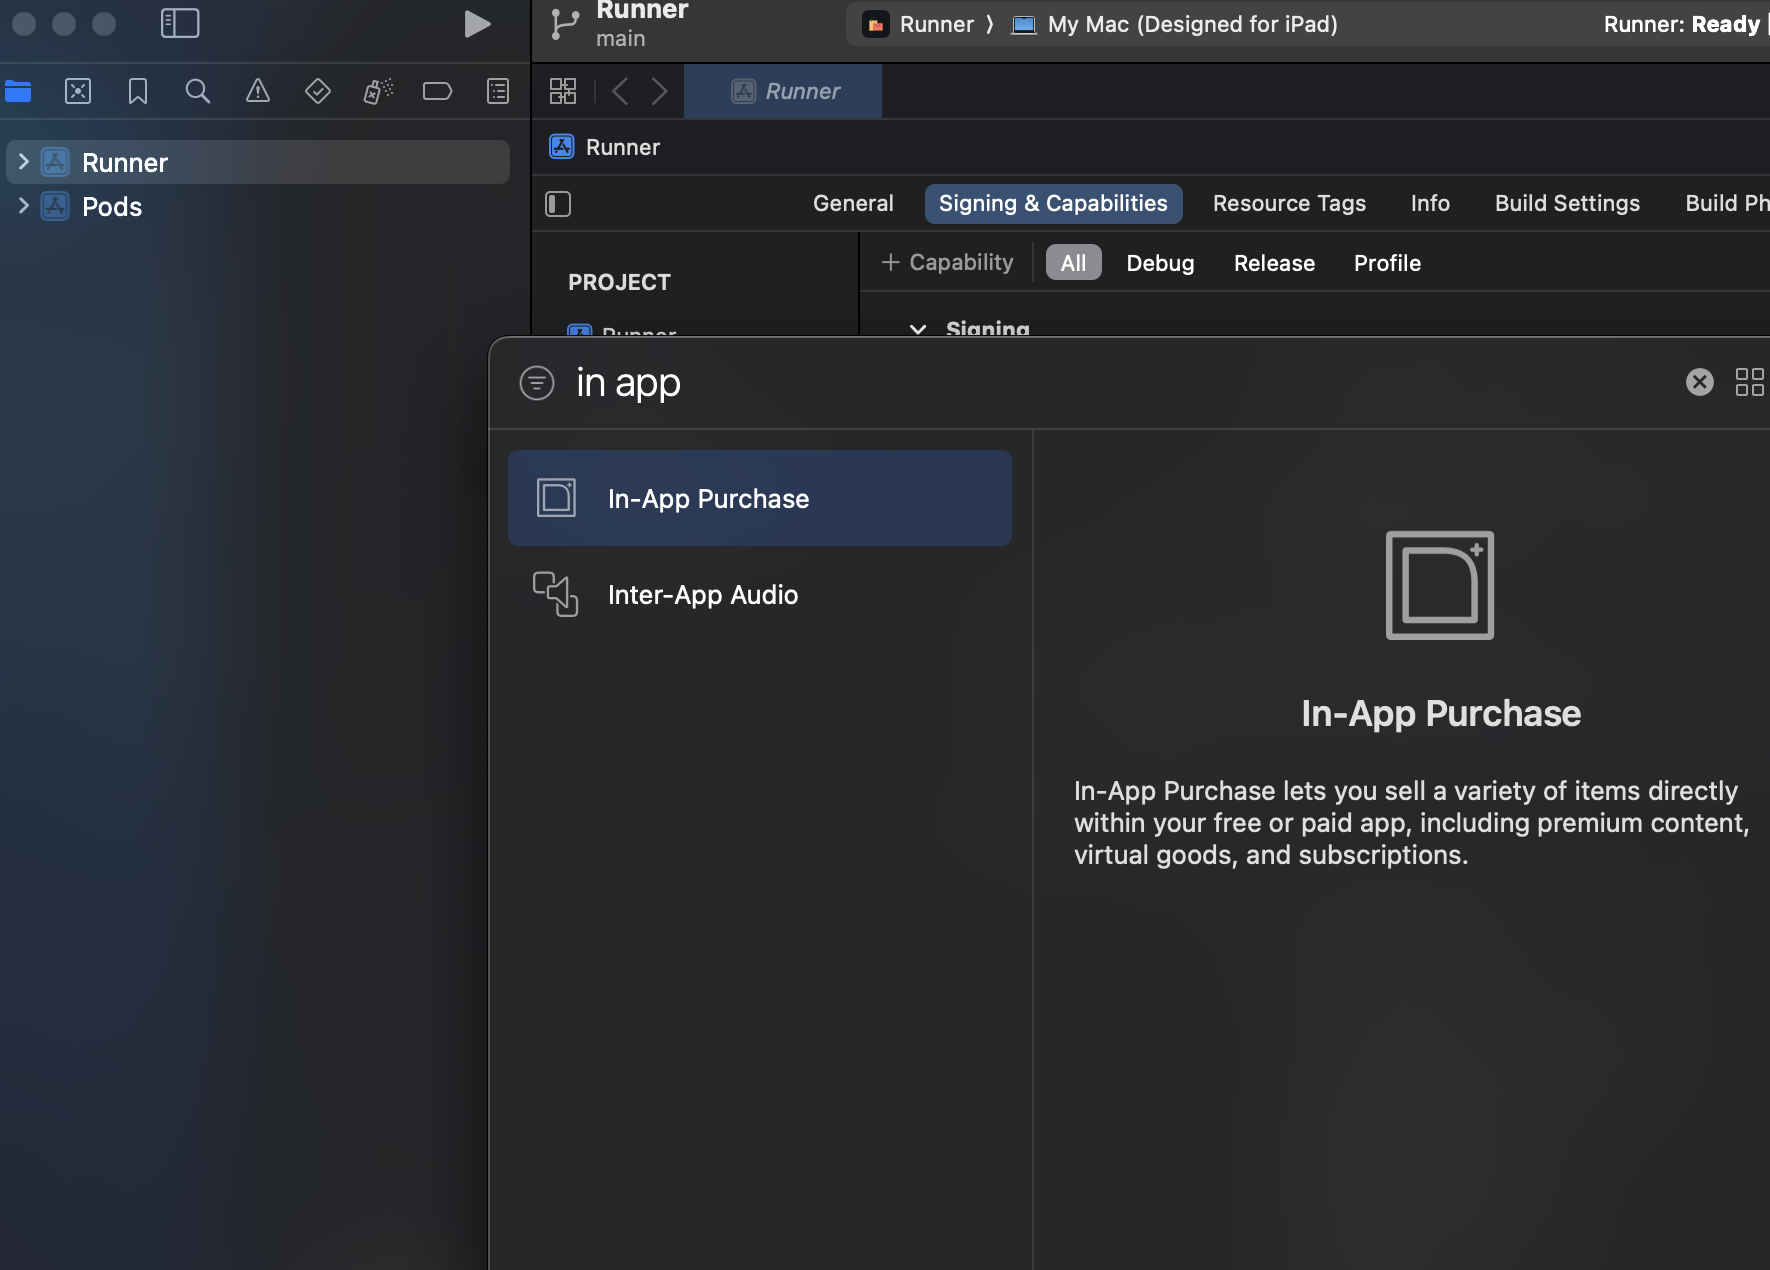
Task: Open the Source Control navigator
Action: click(x=78, y=92)
